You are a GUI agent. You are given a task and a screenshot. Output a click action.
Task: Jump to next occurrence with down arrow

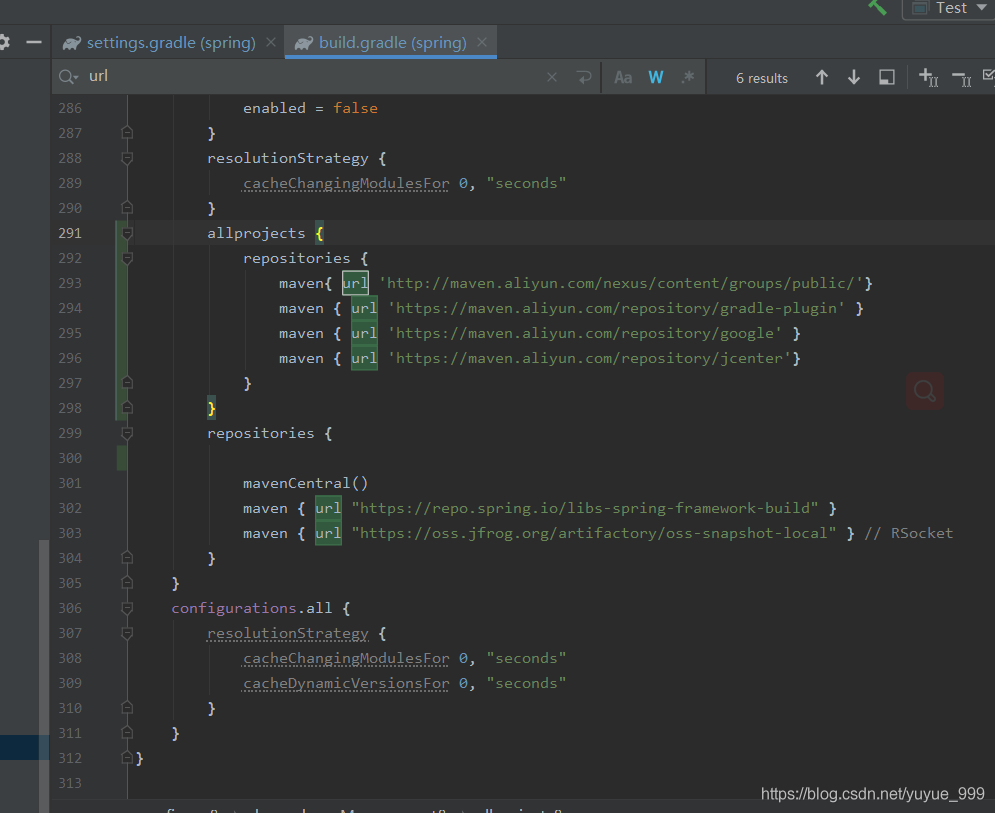click(854, 77)
